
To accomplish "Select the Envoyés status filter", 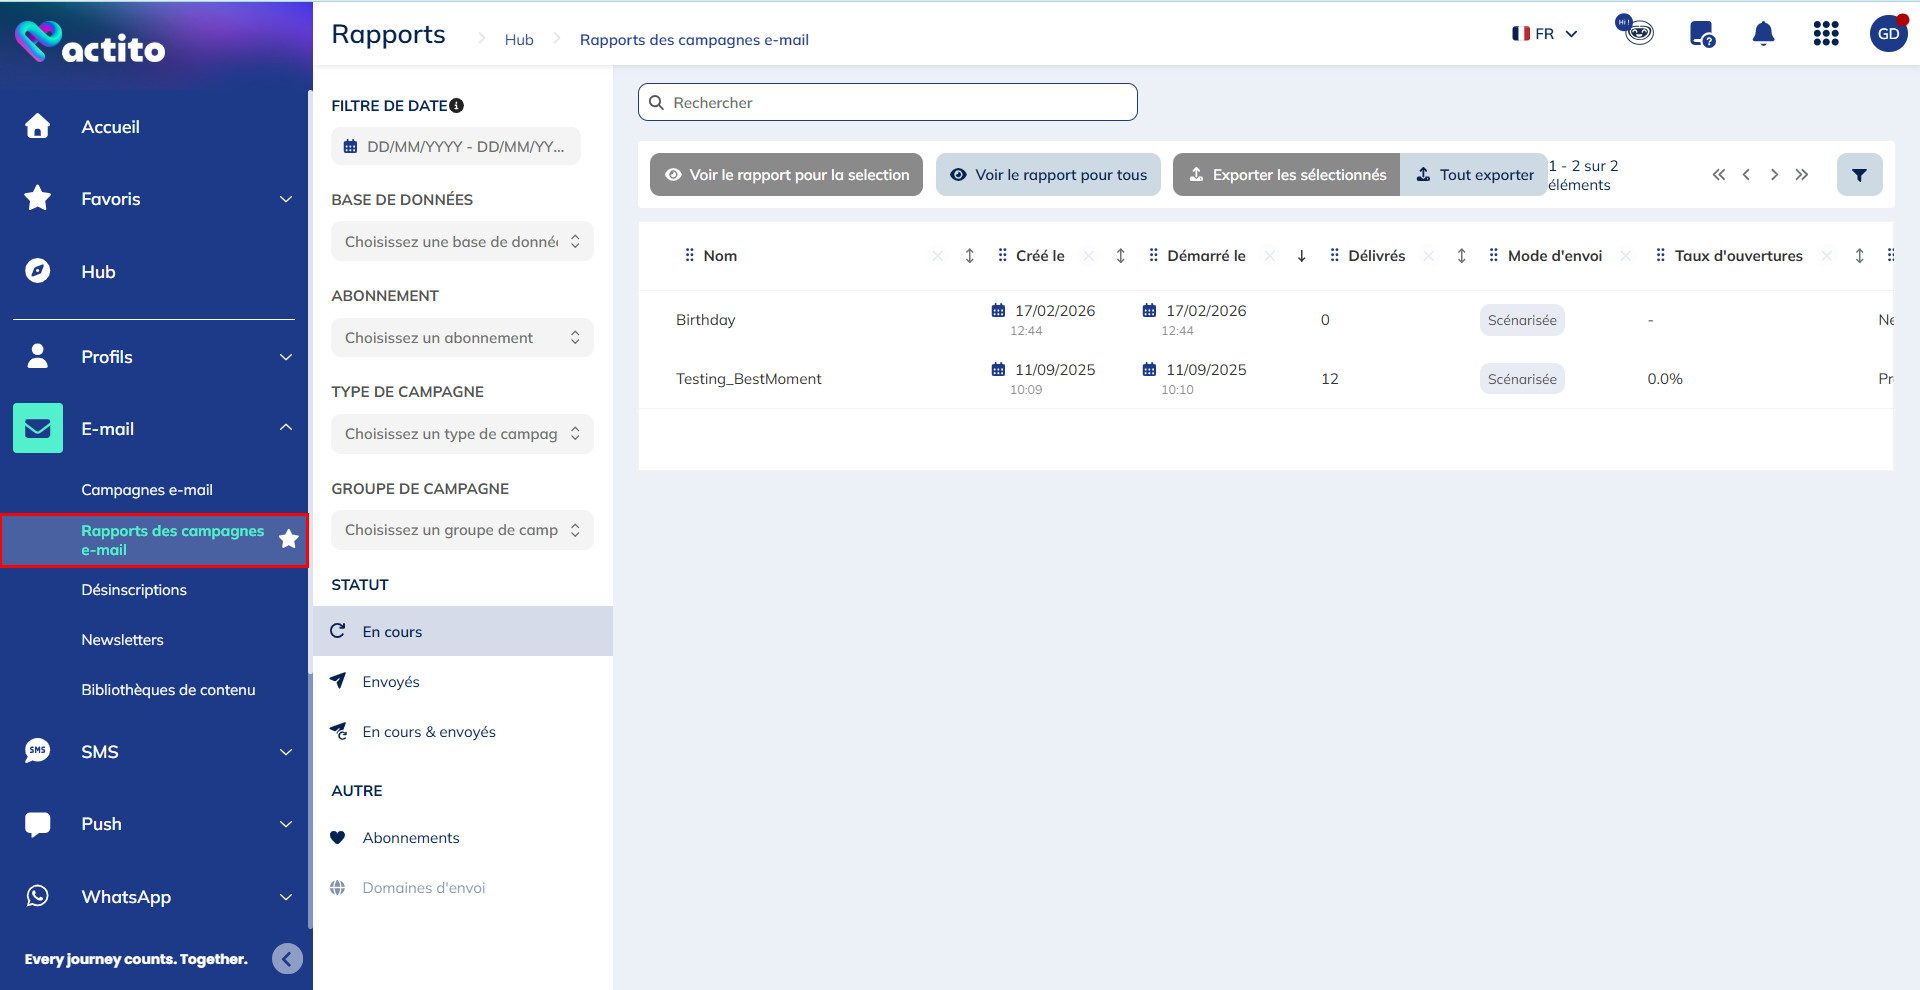I will coord(391,682).
